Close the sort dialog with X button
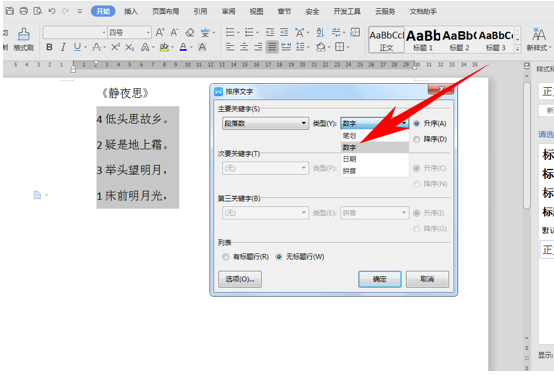The height and width of the screenshot is (375, 554). [x=441, y=89]
